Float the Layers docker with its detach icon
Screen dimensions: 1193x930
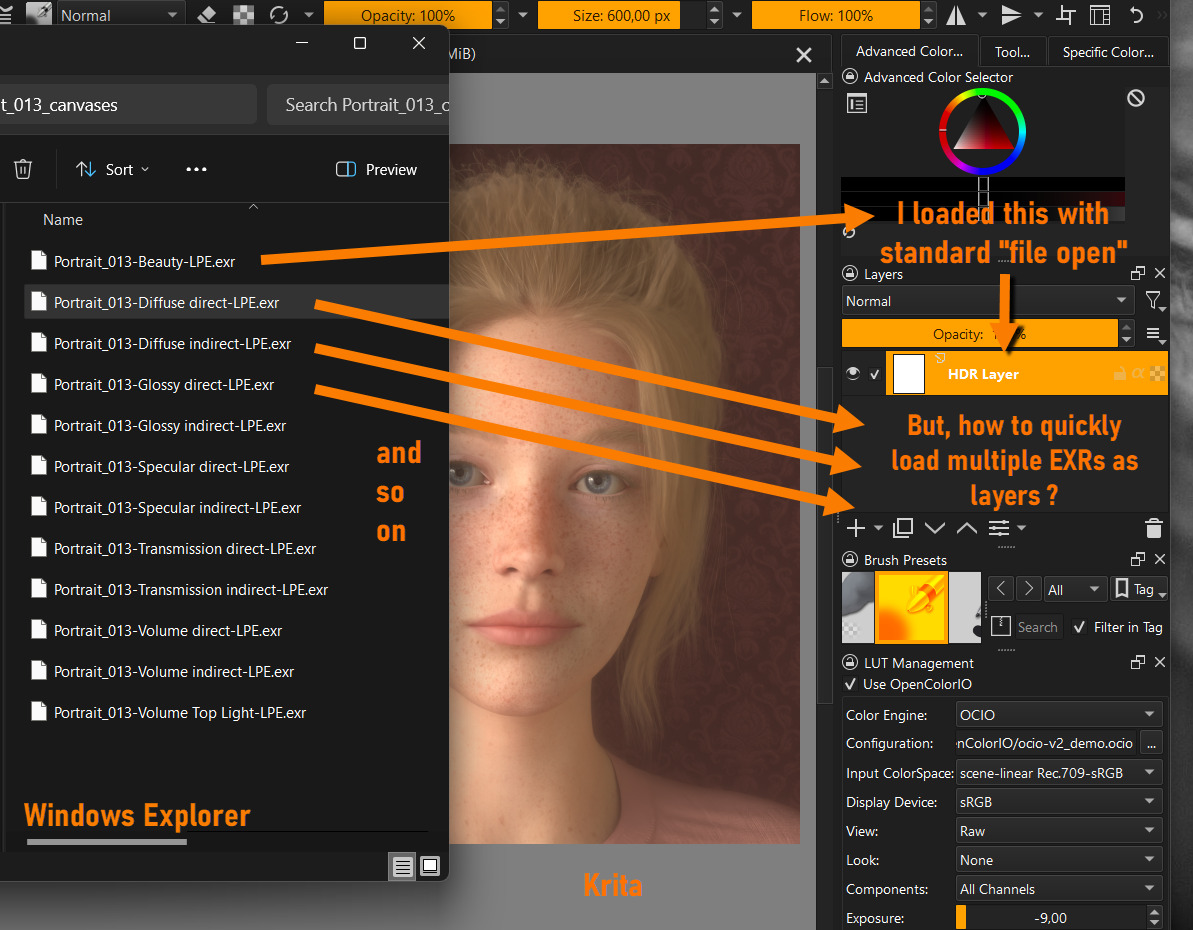coord(1137,272)
